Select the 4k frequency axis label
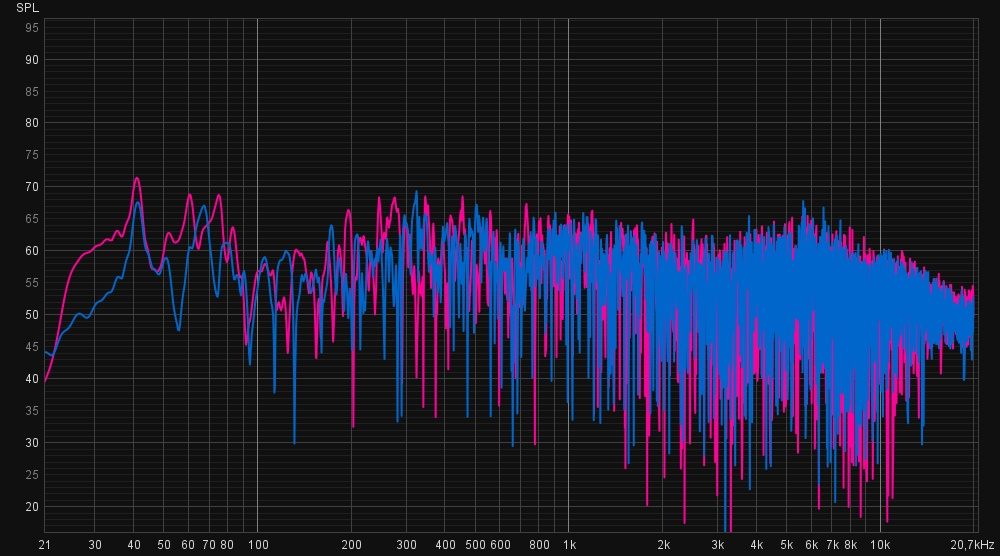 [756, 545]
